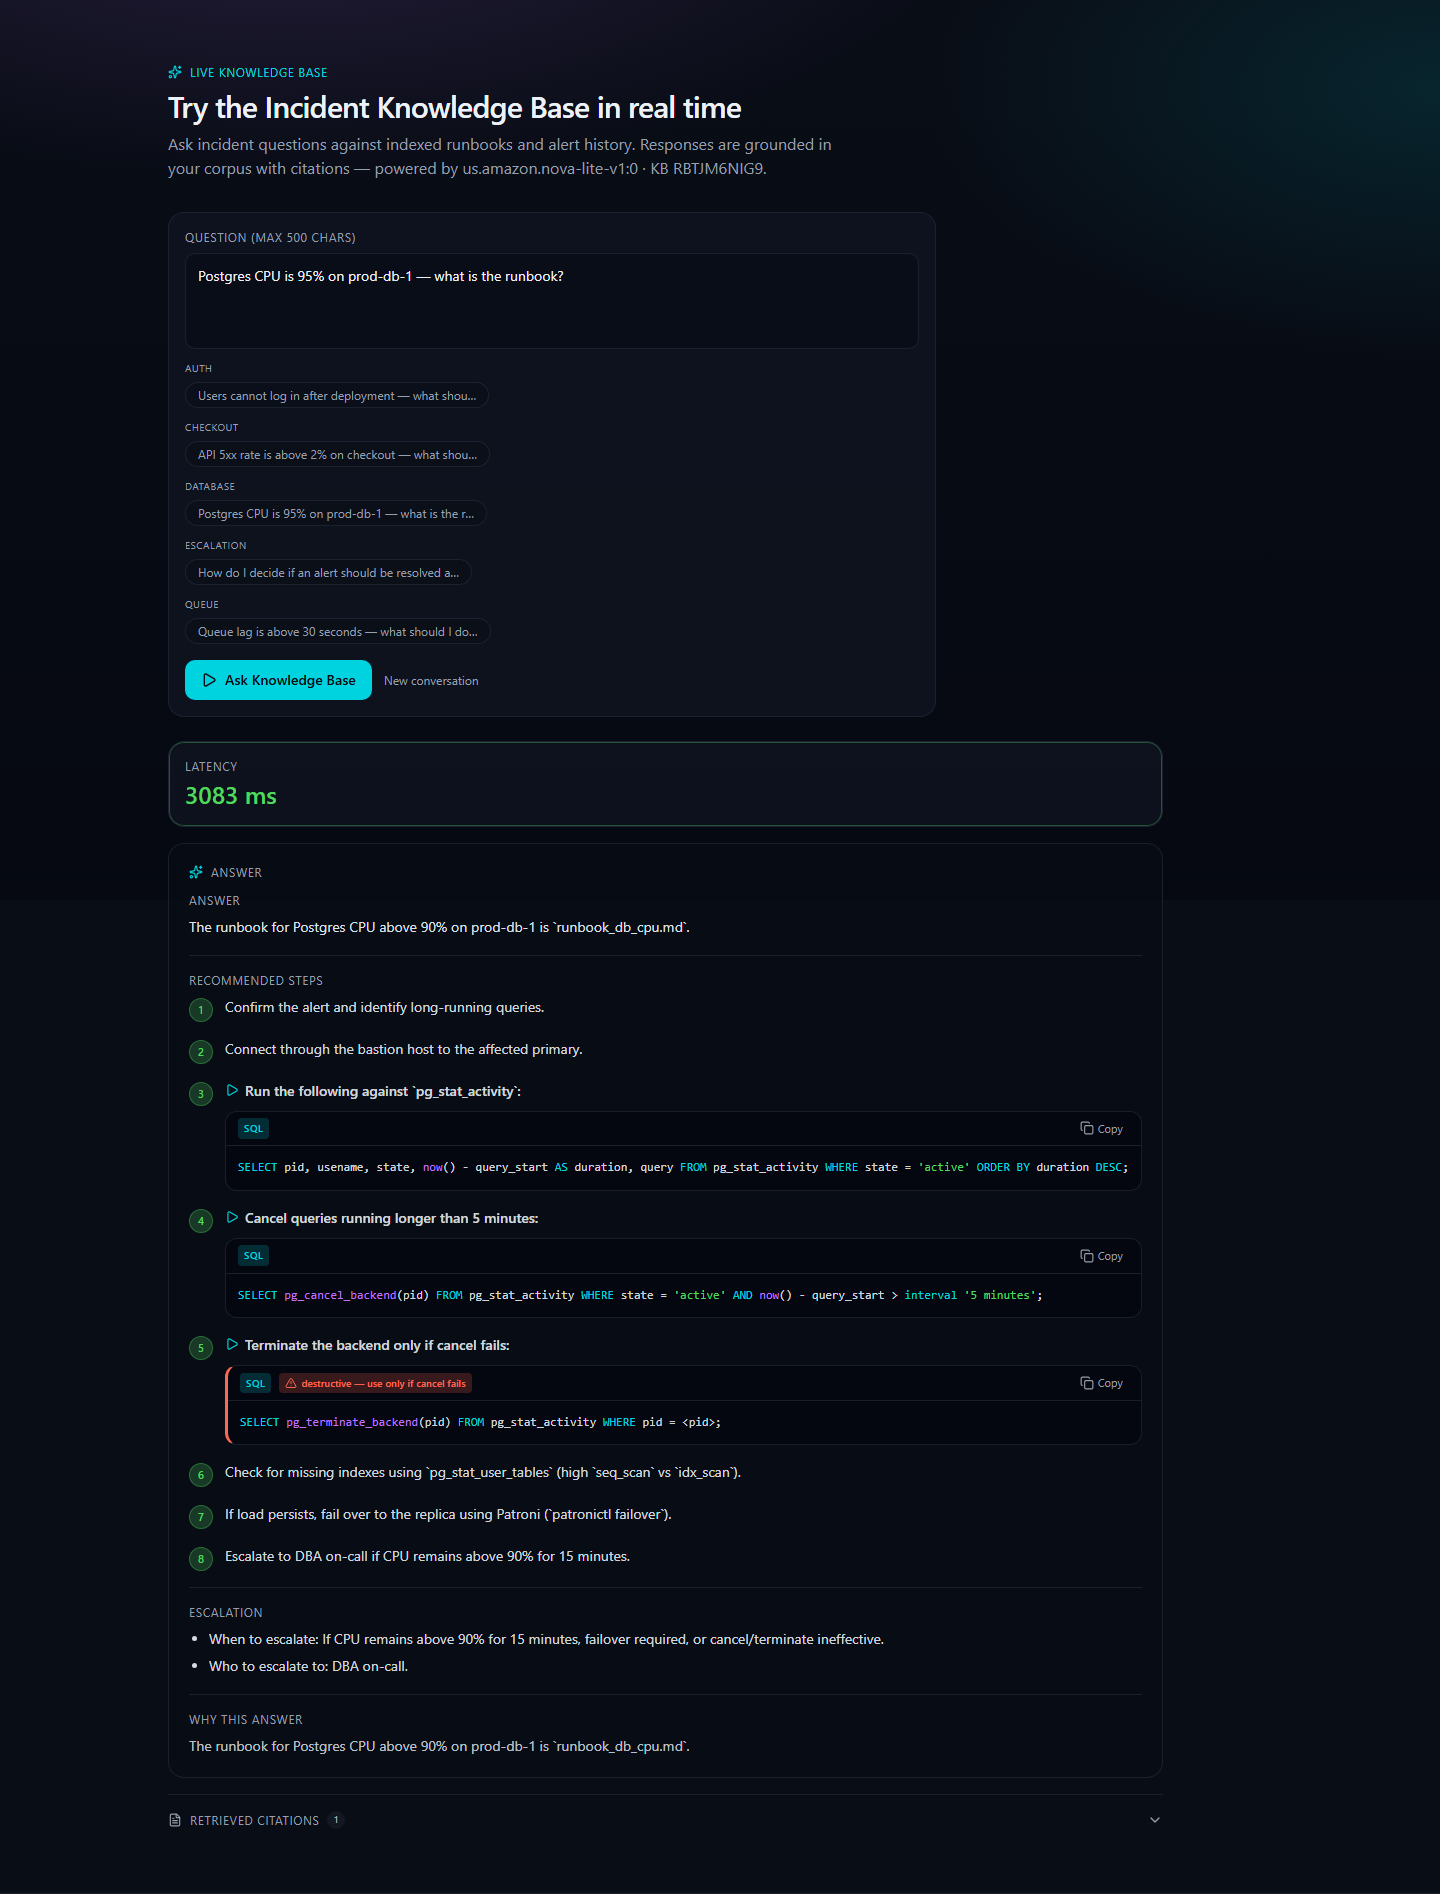Click step 8 'Escalate to DBA on-call' text

tap(428, 1557)
